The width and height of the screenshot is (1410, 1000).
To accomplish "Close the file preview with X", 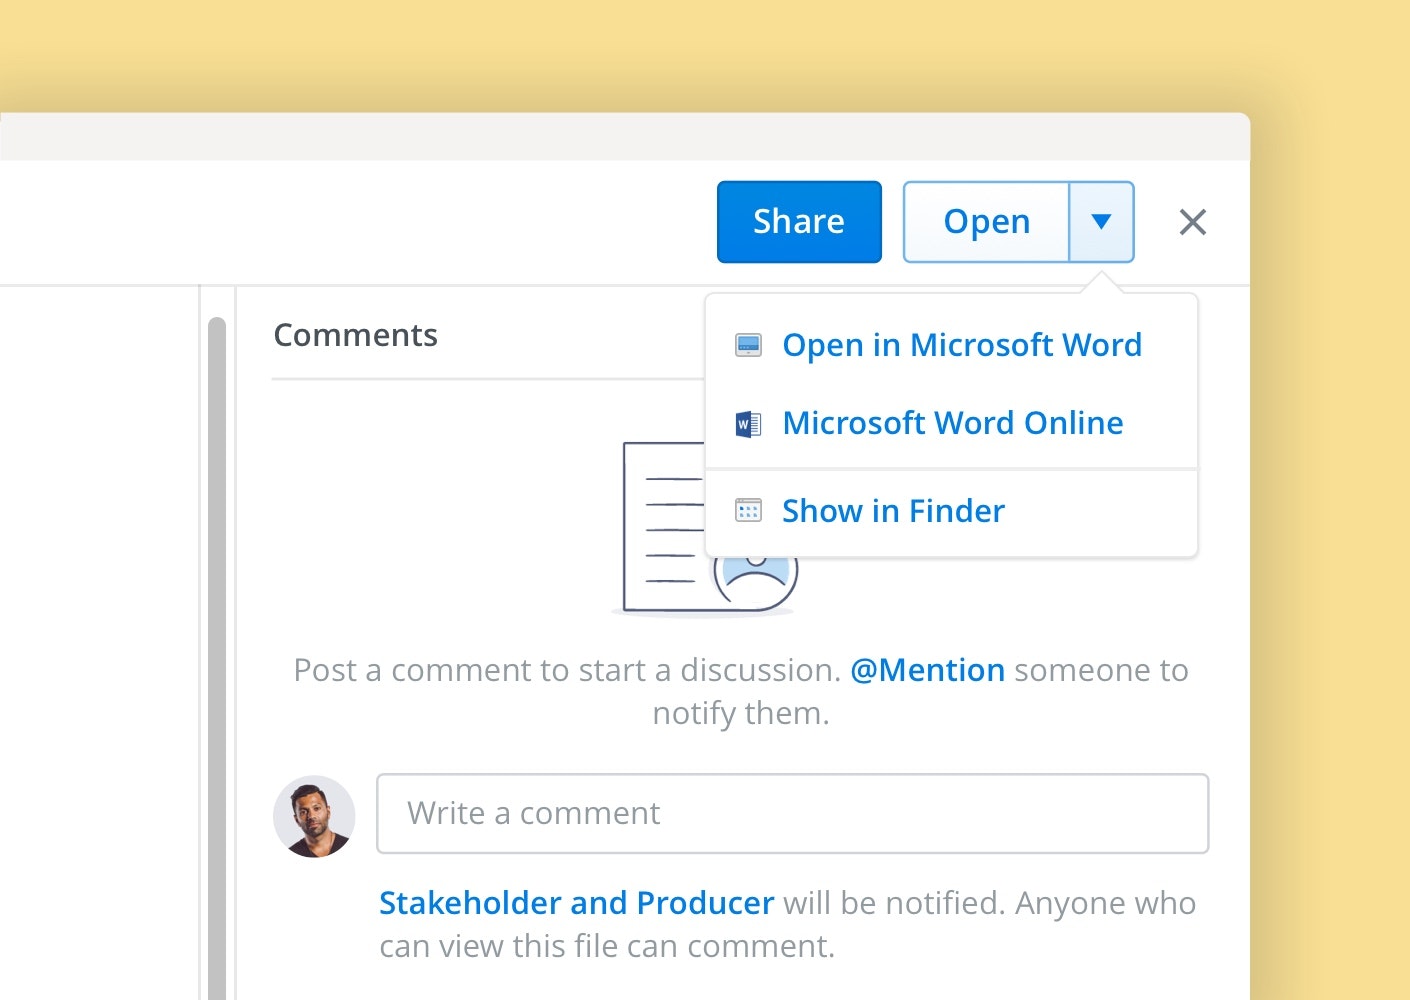I will [1193, 222].
